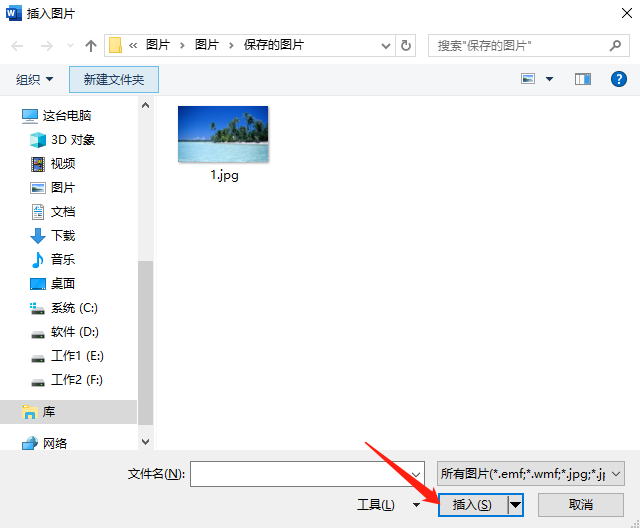This screenshot has width=640, height=528.
Task: Click the 1.jpg file name label
Action: [x=224, y=175]
